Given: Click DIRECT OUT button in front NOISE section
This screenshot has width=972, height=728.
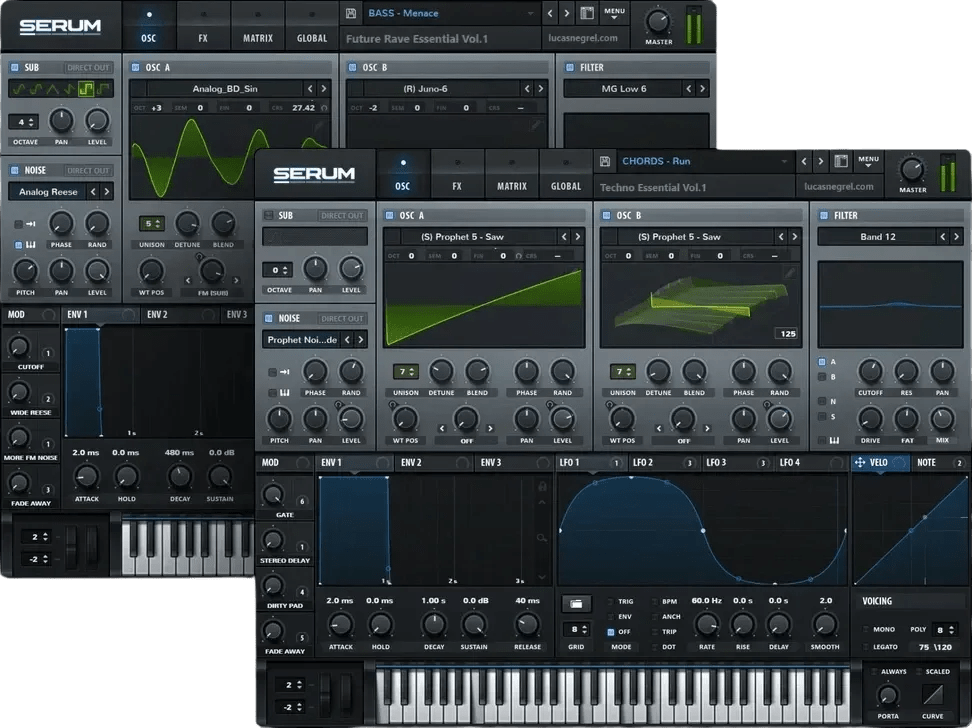Looking at the screenshot, I should 342,318.
